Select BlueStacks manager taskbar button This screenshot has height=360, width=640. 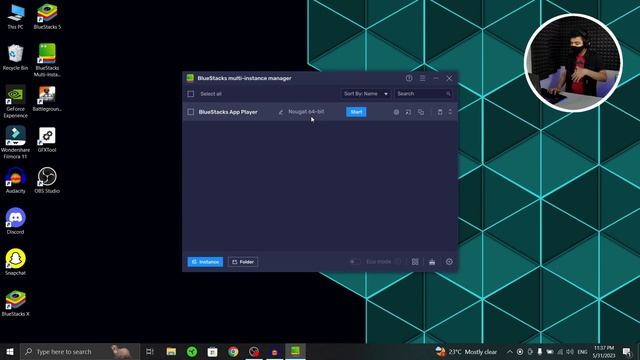(x=295, y=351)
